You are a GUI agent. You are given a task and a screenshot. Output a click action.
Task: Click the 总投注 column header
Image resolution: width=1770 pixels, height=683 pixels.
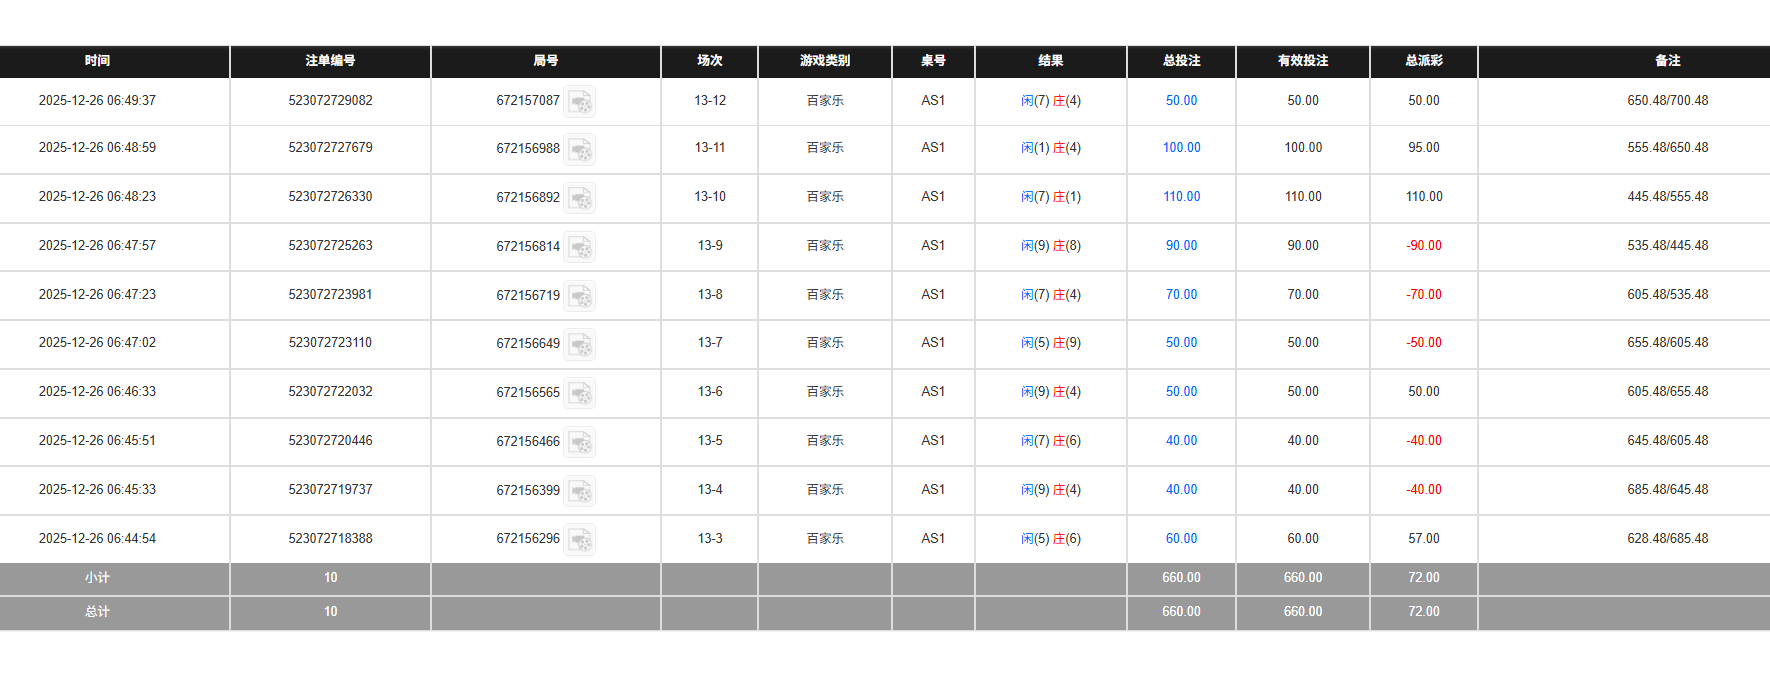click(1181, 61)
